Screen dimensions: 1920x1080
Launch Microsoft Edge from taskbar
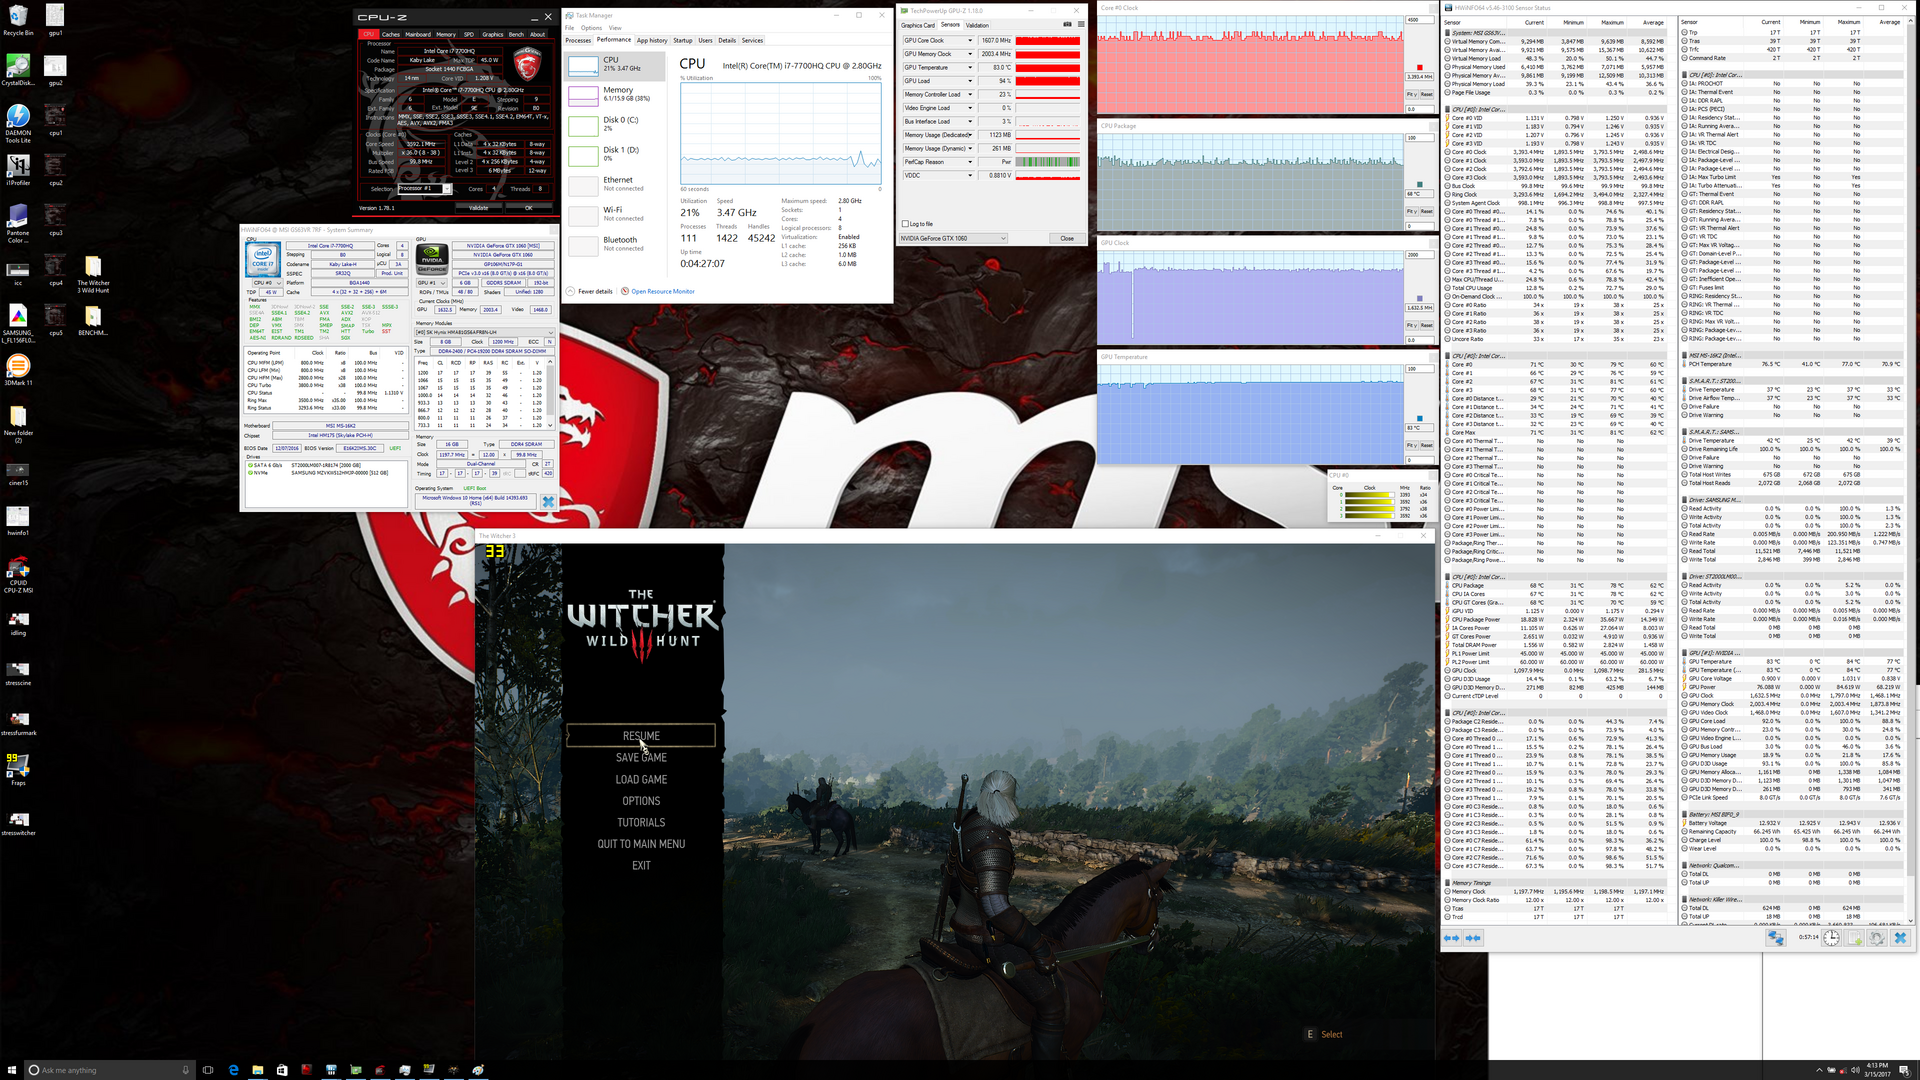point(234,1070)
